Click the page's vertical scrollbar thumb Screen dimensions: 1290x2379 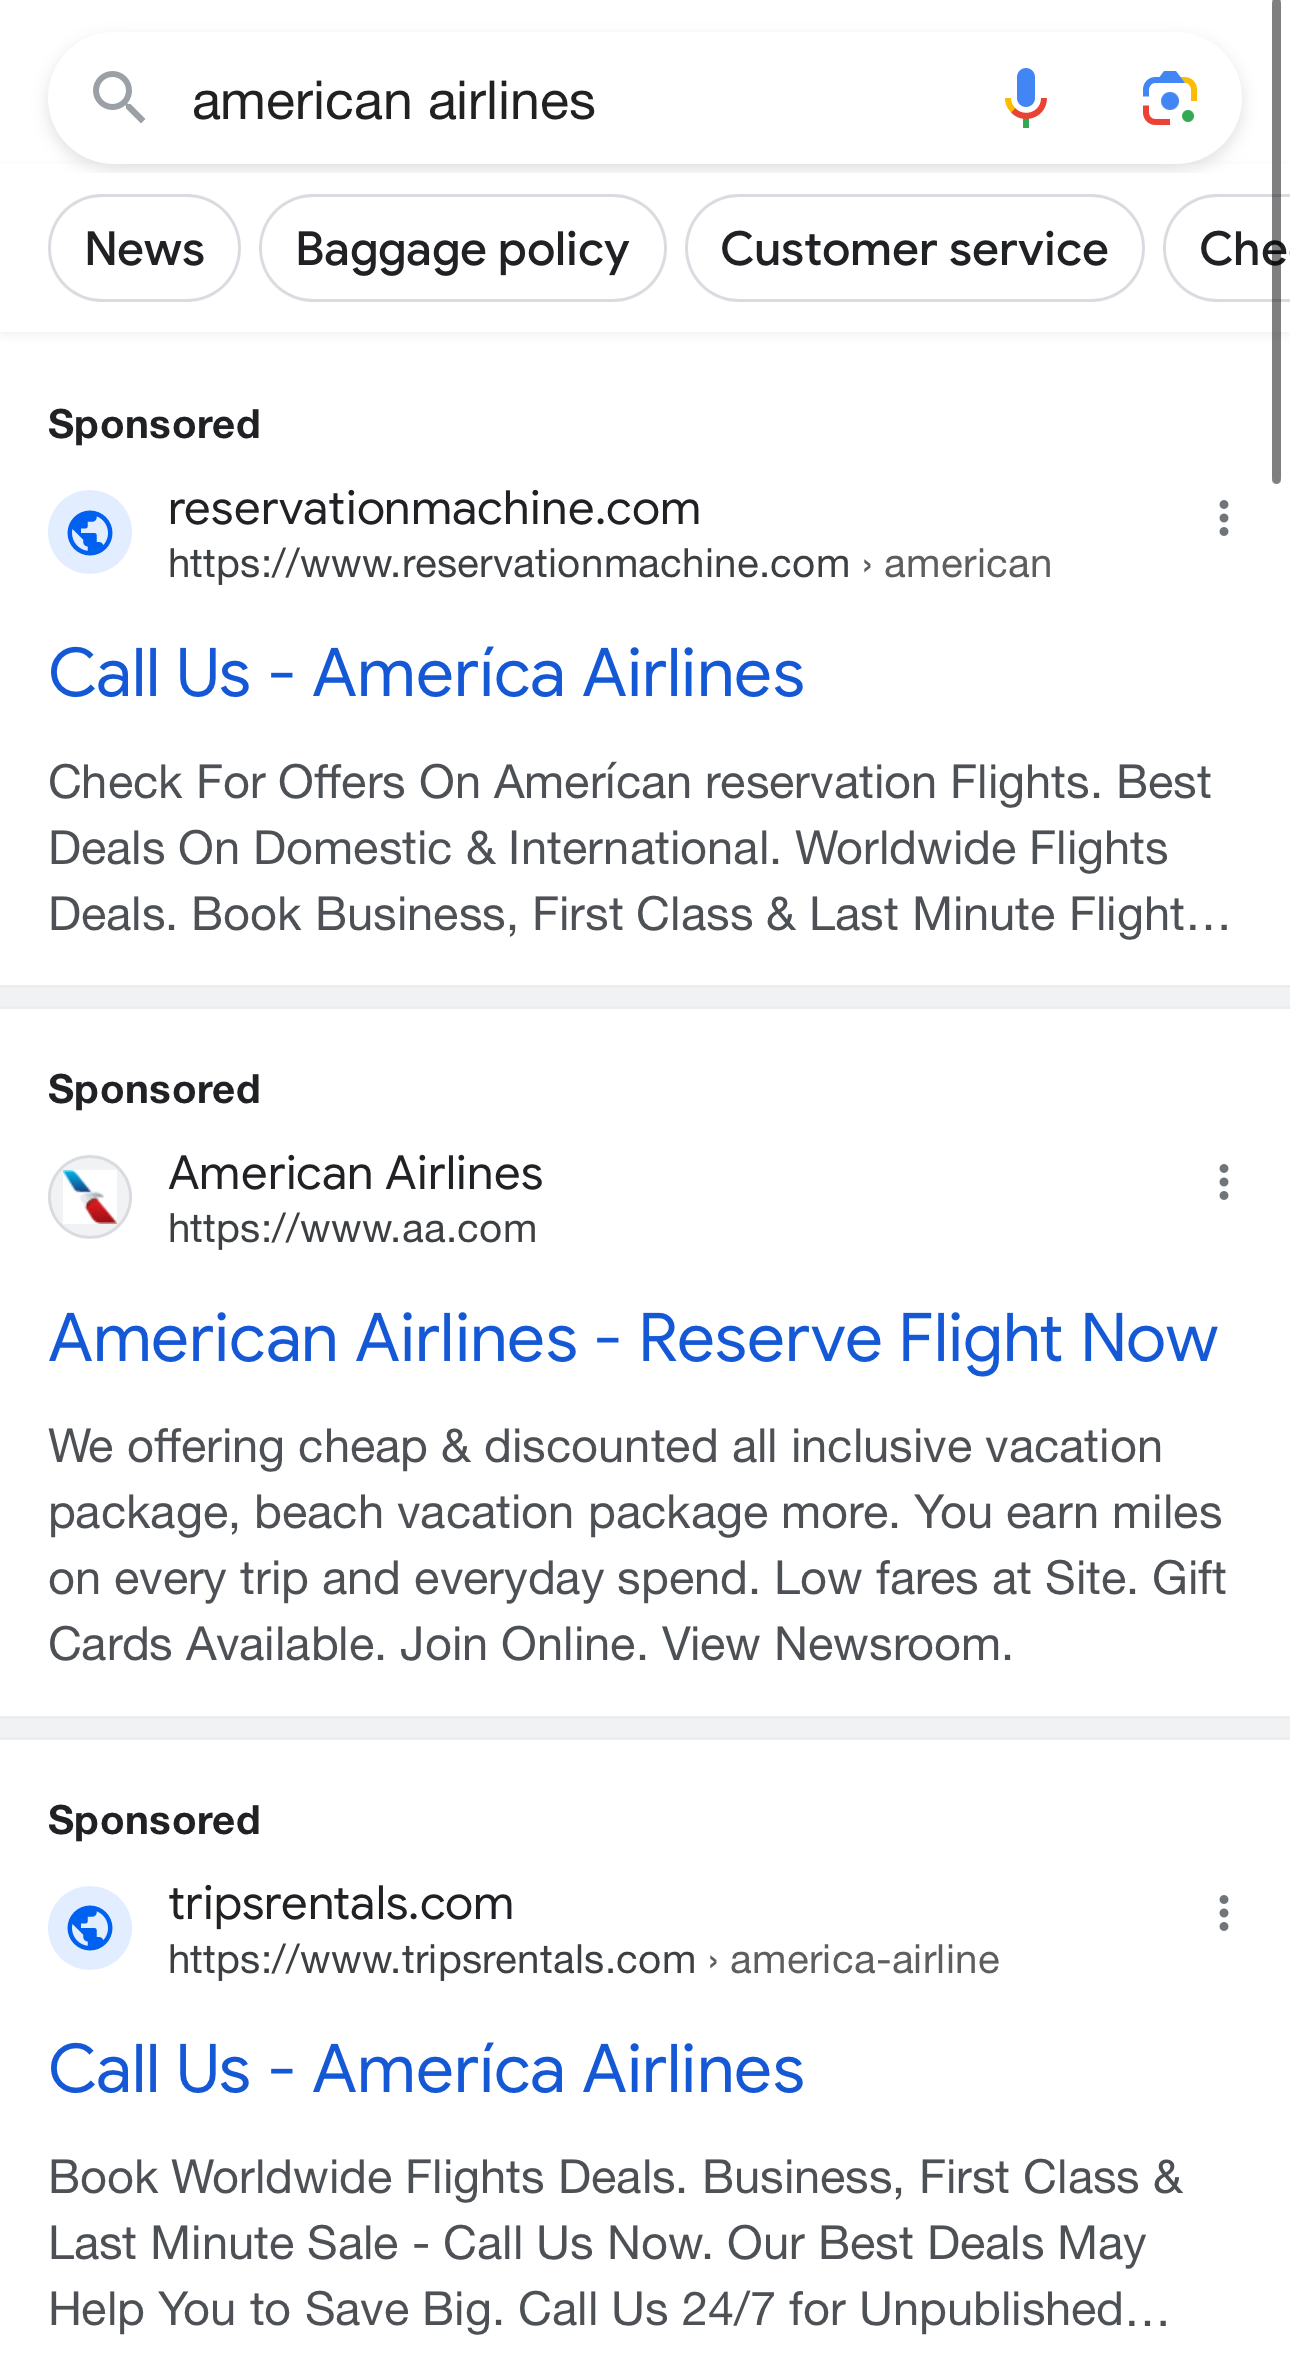[x=1277, y=240]
